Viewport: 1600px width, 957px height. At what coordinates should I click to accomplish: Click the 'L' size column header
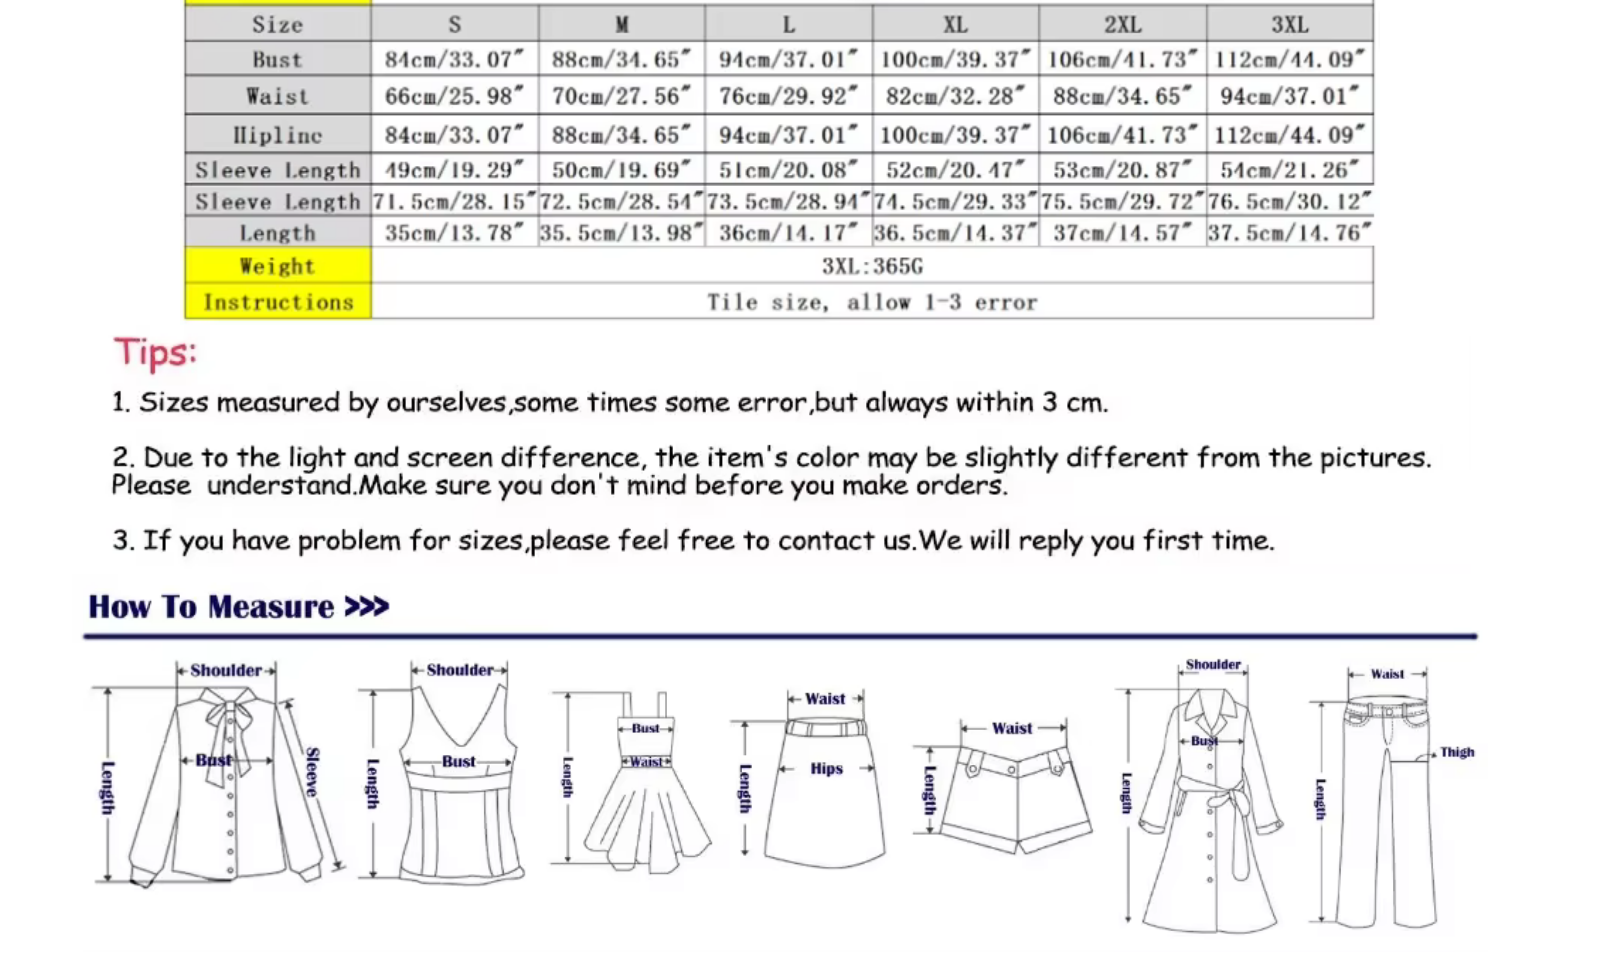coord(789,24)
